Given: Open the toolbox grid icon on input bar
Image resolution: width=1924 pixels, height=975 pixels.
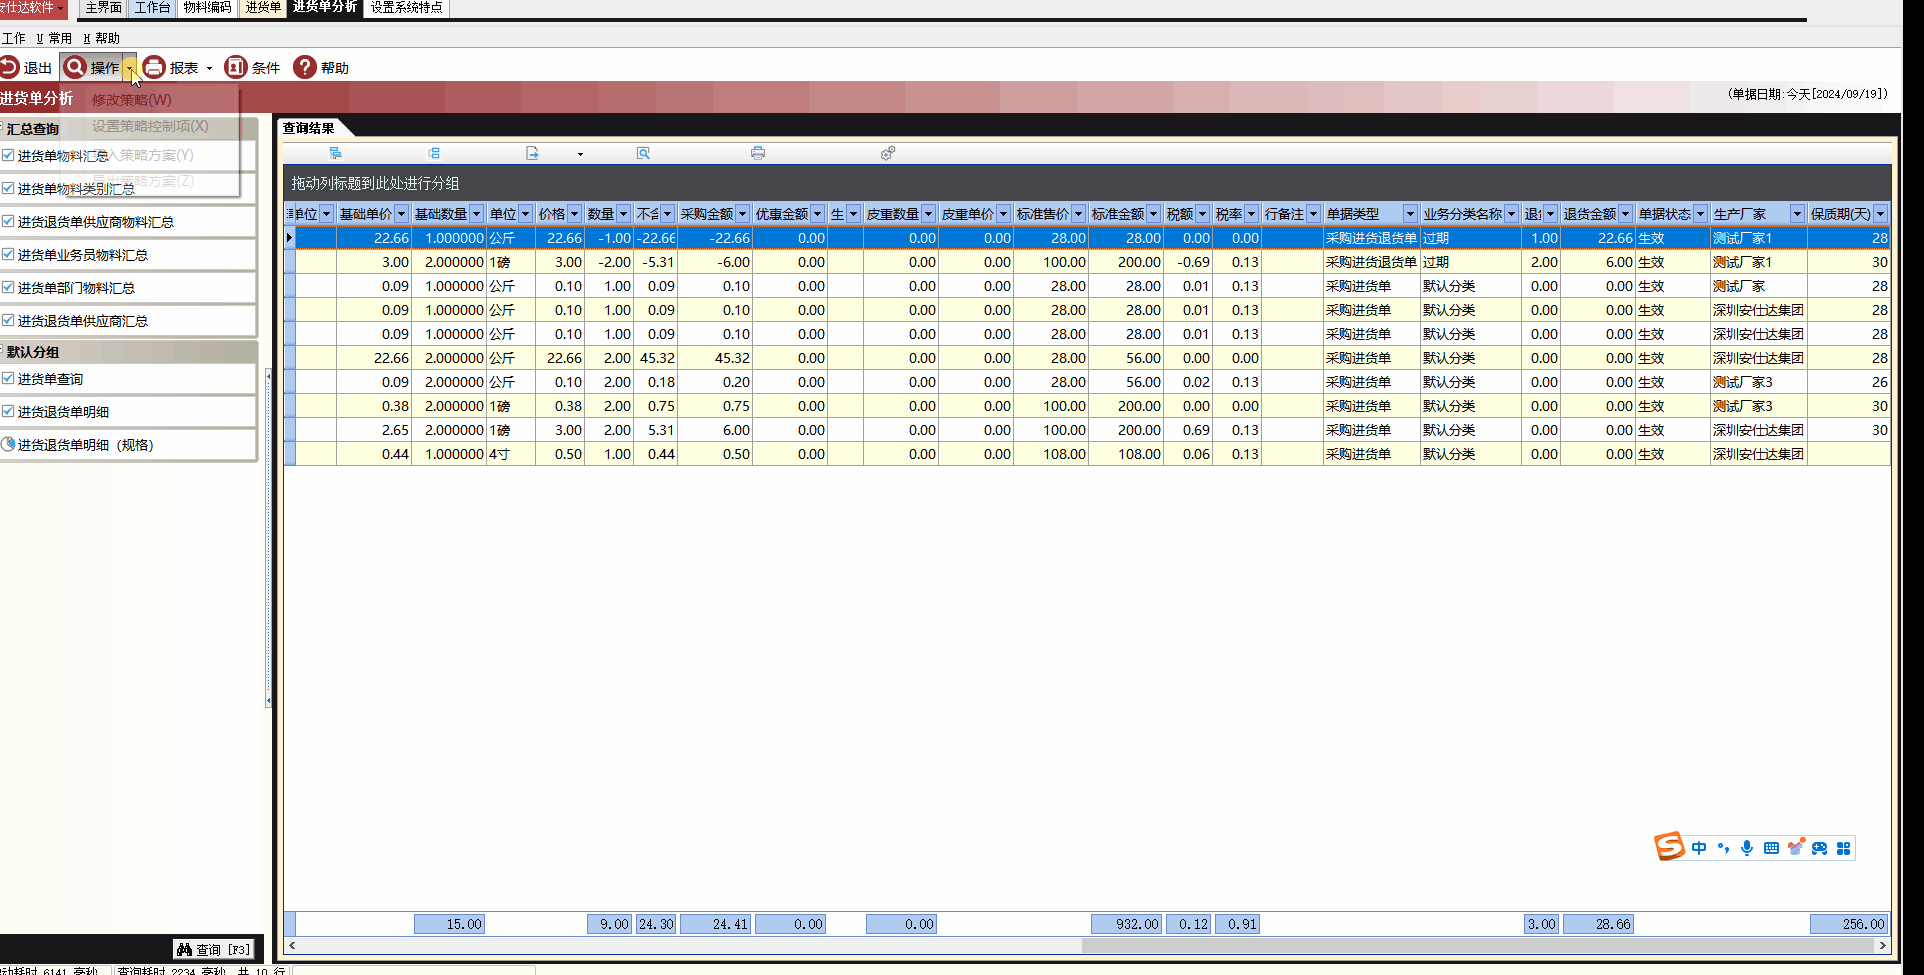Looking at the screenshot, I should tap(1844, 848).
